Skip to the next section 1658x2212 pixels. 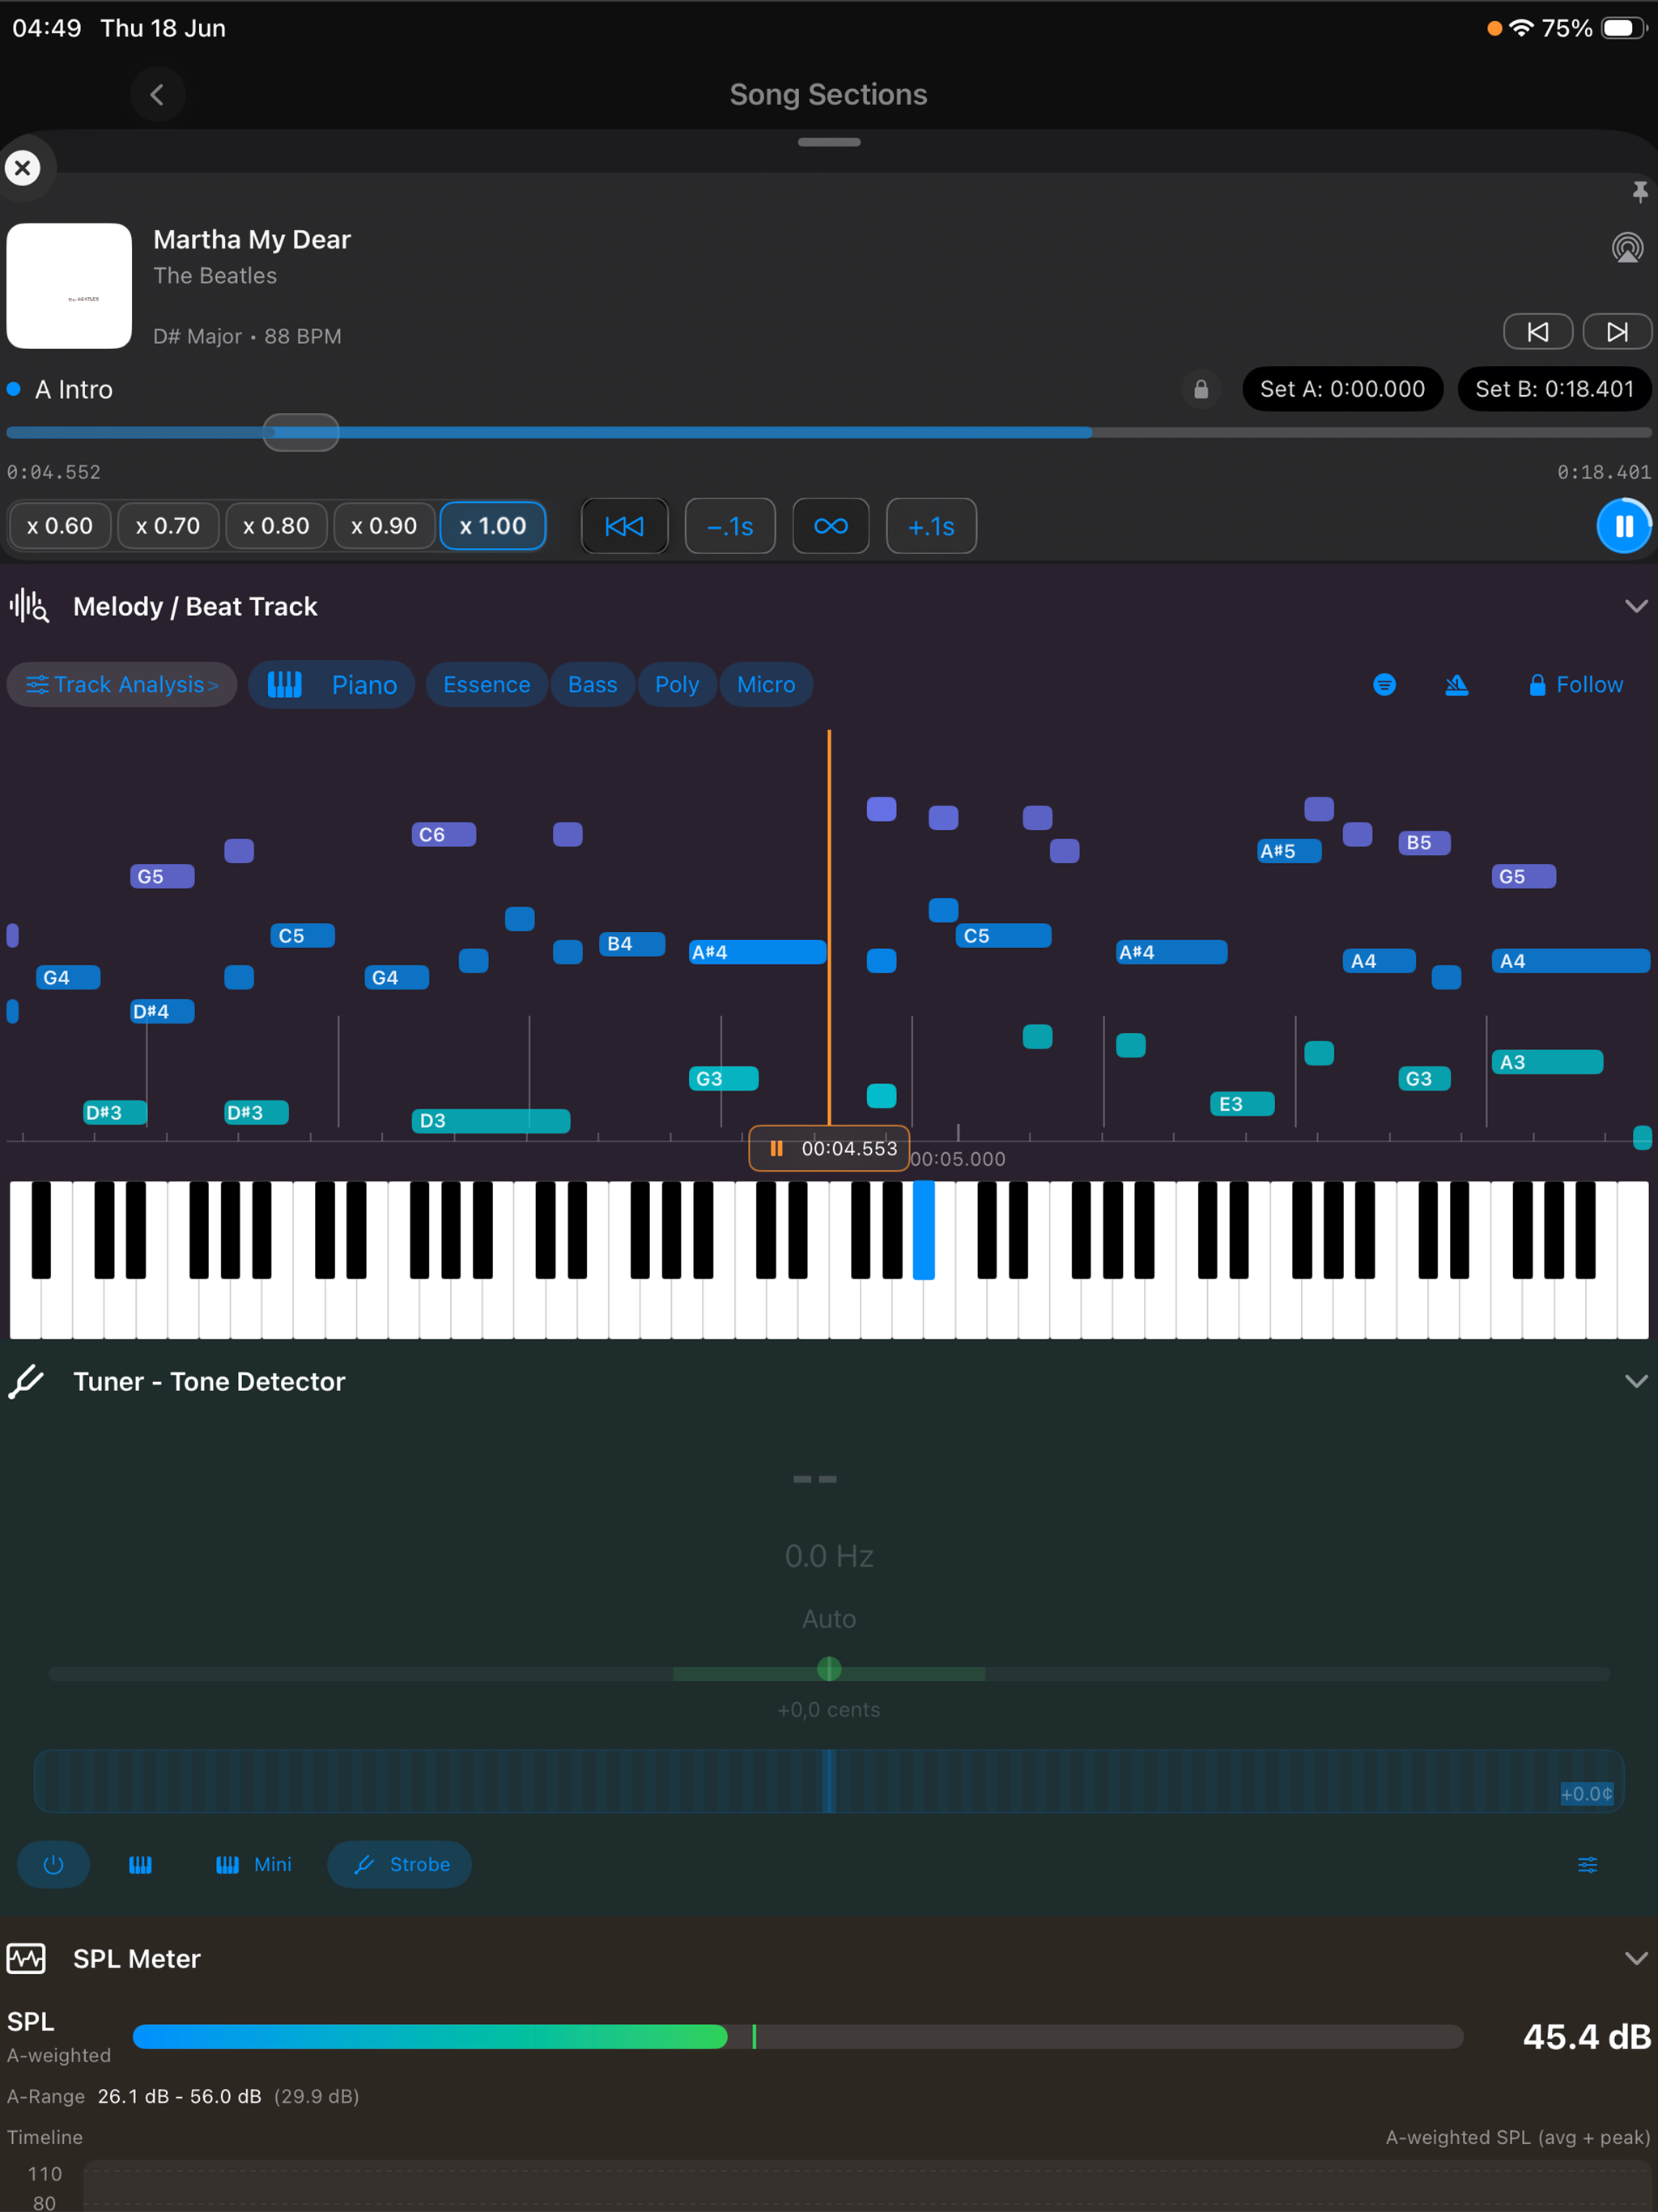tap(1616, 332)
